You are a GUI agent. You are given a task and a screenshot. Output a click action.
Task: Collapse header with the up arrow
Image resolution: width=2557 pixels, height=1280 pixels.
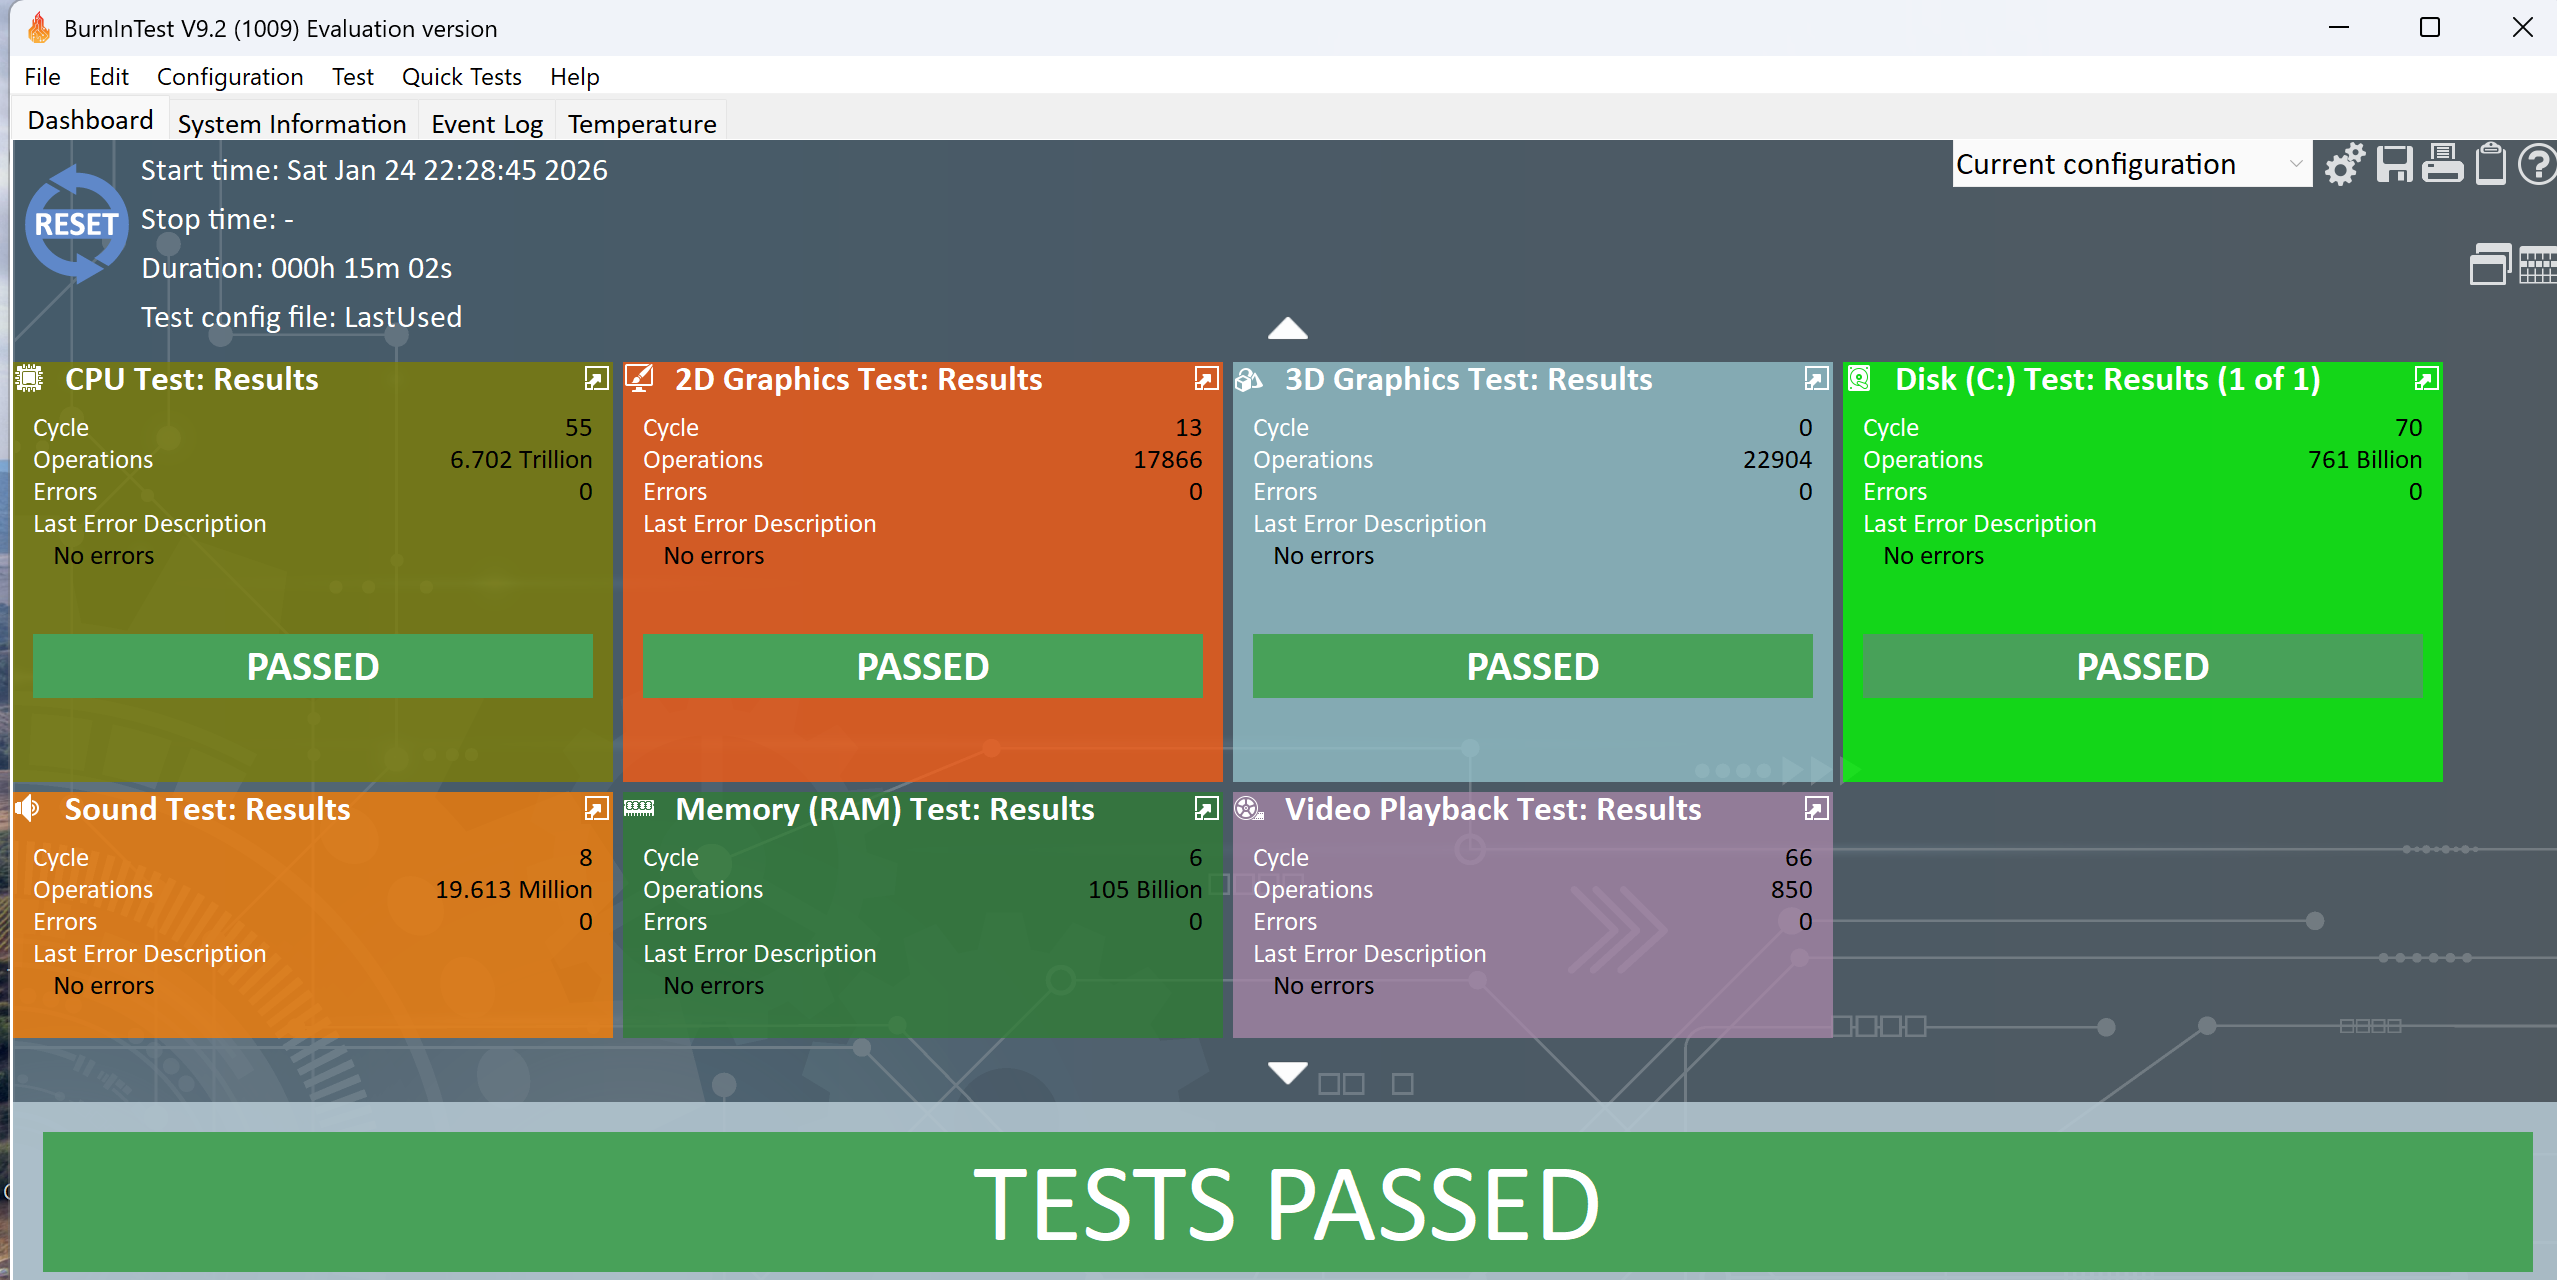pos(1287,328)
